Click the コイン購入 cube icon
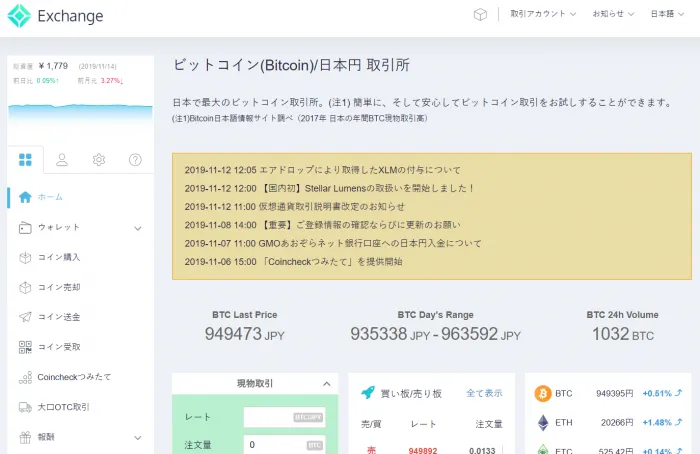The width and height of the screenshot is (700, 454). 25,258
